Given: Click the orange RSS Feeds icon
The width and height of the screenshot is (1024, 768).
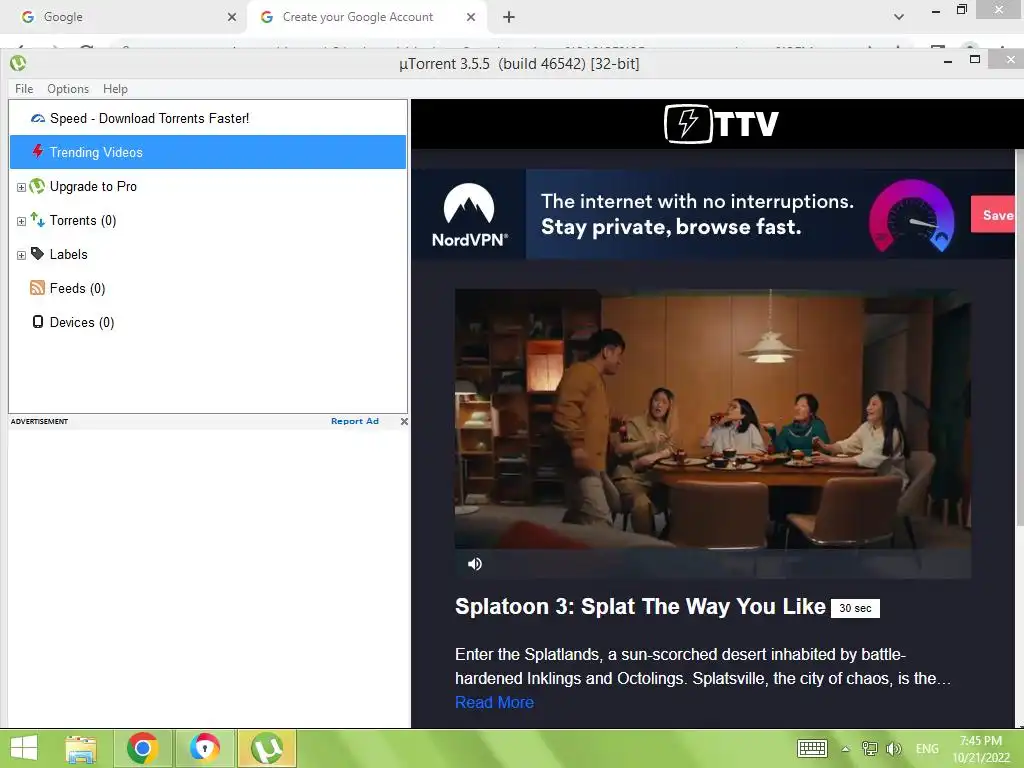Looking at the screenshot, I should (38, 288).
